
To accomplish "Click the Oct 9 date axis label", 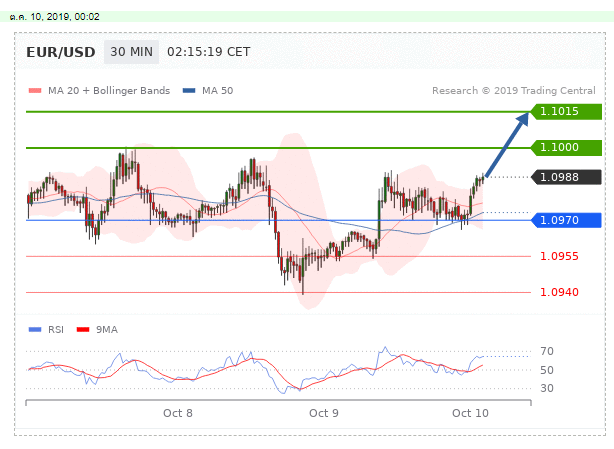I will 323,413.
